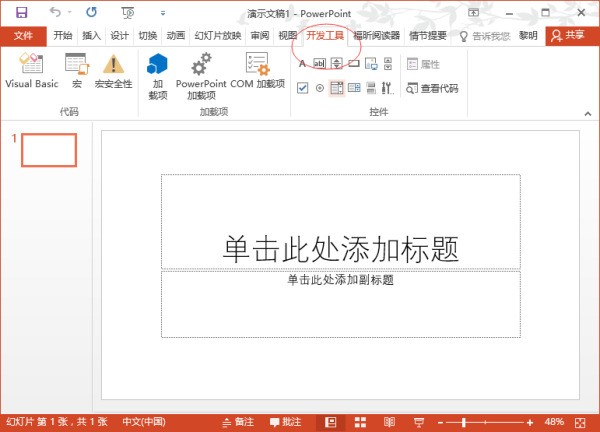Open 宏安全性 macro security settings
The height and width of the screenshot is (432, 600).
tap(113, 71)
